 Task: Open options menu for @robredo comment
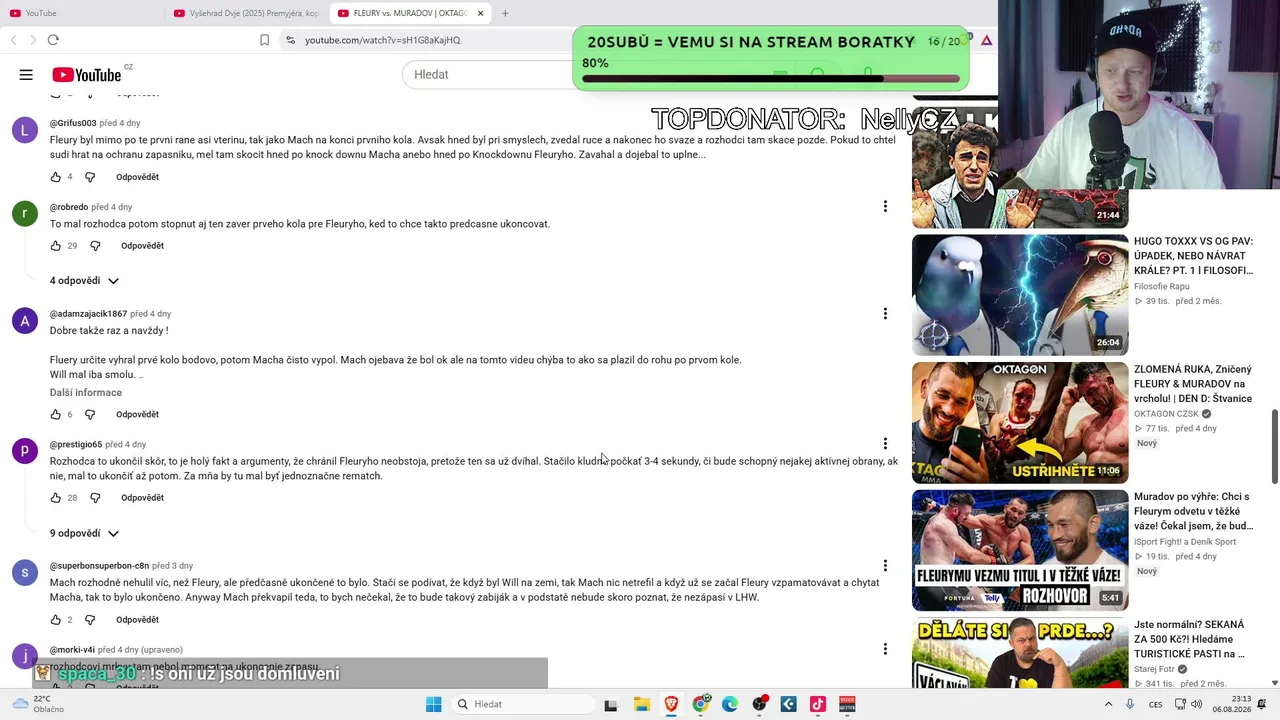(x=885, y=207)
